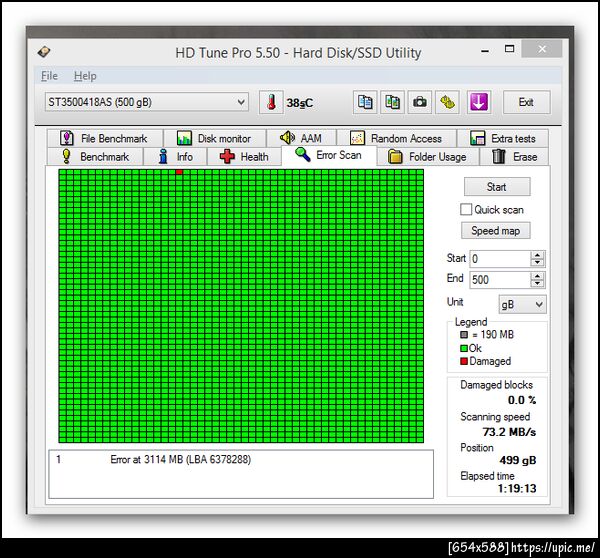The height and width of the screenshot is (558, 600).
Task: Decrease the Start value with down arrow
Action: pyautogui.click(x=537, y=263)
